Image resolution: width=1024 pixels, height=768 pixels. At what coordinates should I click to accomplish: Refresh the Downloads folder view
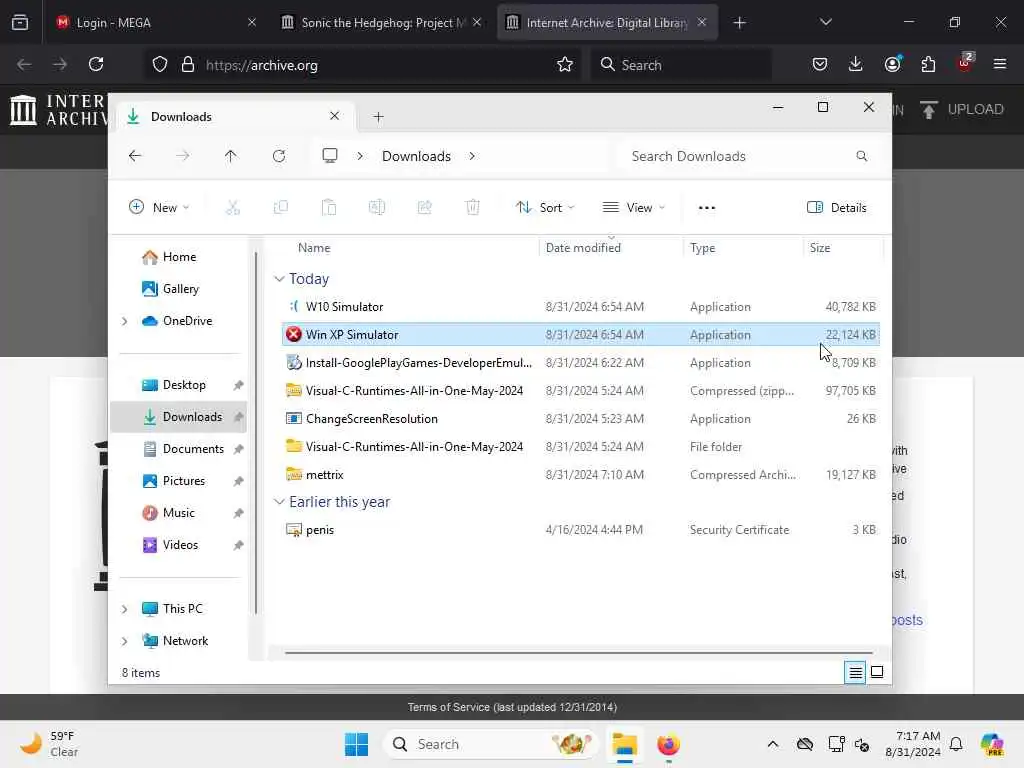(279, 156)
